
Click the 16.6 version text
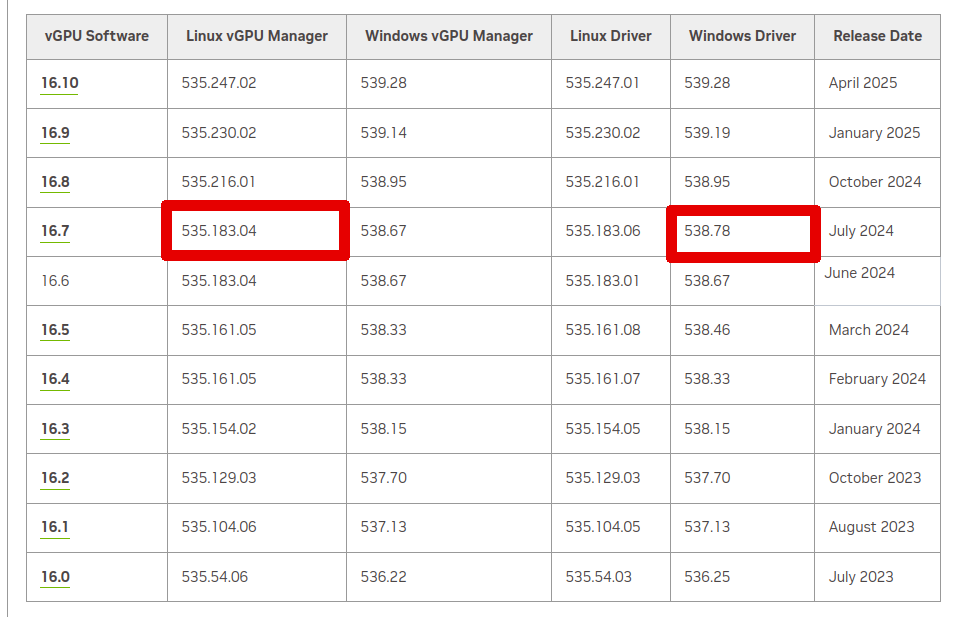[55, 281]
